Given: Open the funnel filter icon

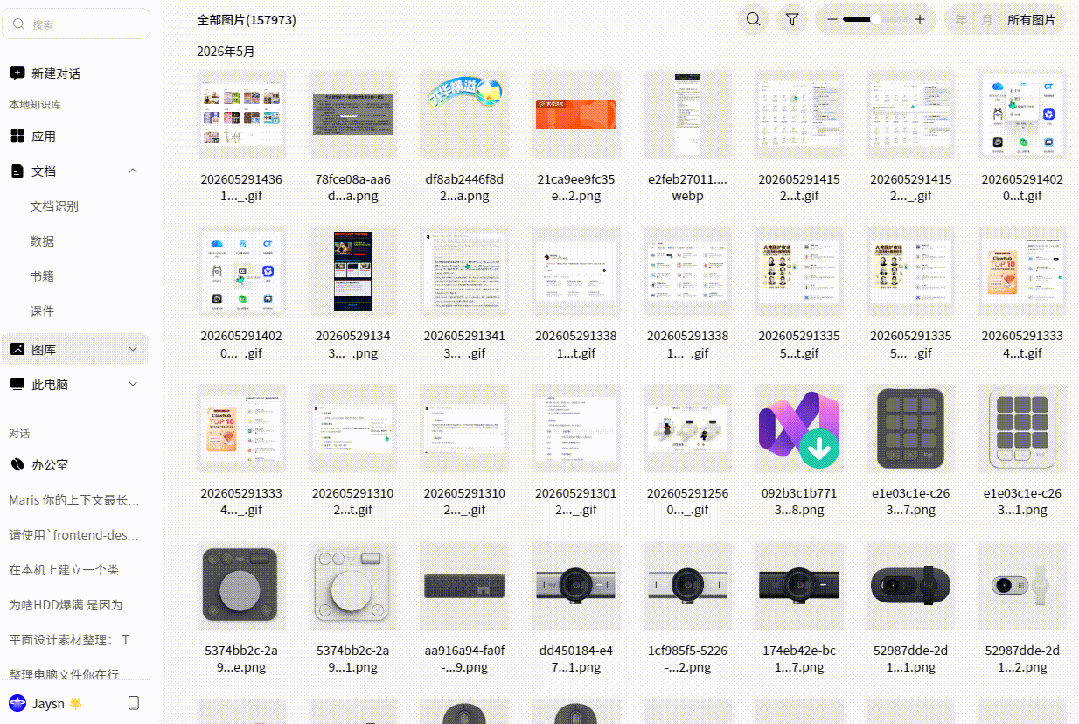Looking at the screenshot, I should pos(792,19).
